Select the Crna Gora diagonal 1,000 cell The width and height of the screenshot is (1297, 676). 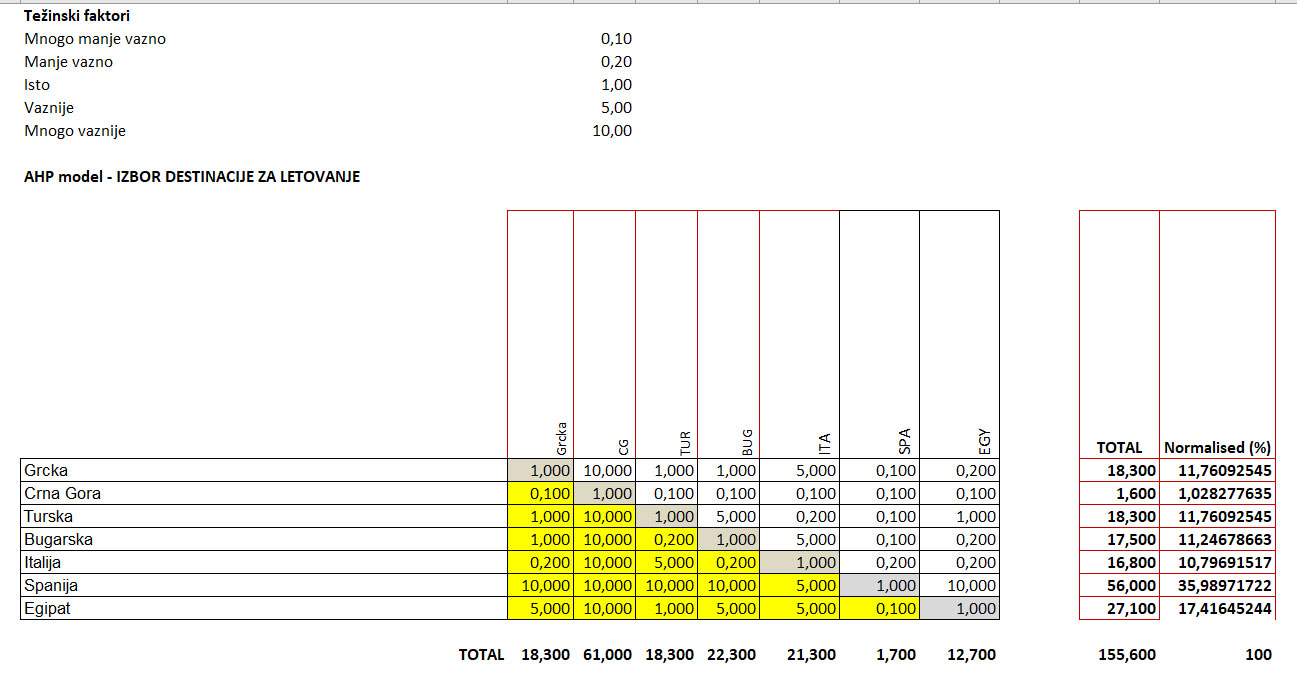click(605, 493)
